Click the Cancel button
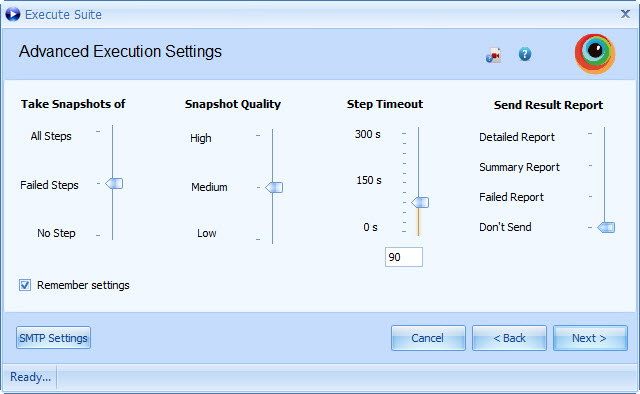Image resolution: width=640 pixels, height=394 pixels. [x=428, y=338]
